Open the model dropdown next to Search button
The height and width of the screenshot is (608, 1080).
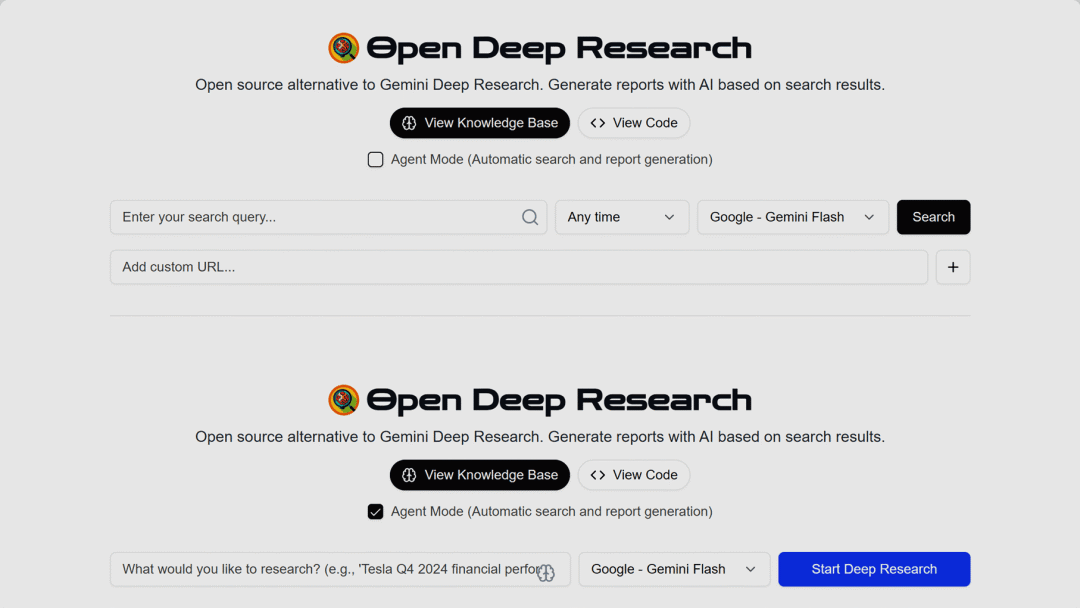(x=793, y=217)
